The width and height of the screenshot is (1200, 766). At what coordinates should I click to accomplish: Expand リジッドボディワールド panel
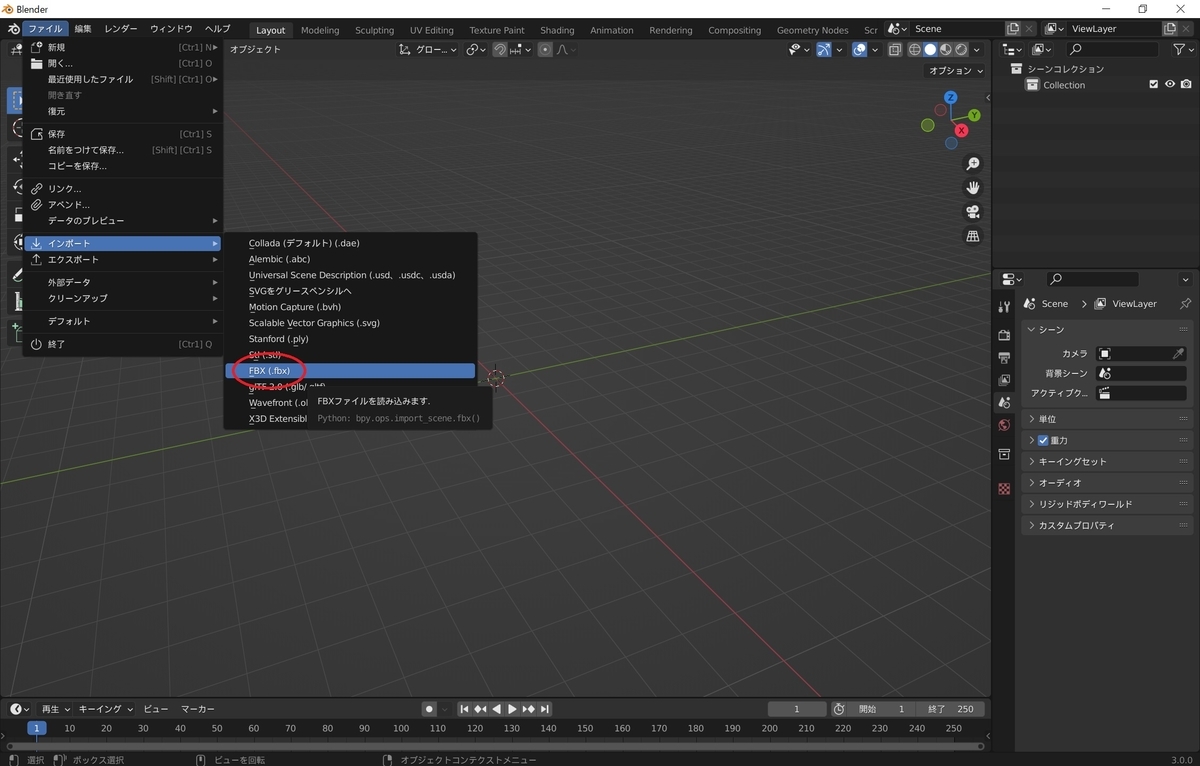[x=1107, y=504]
